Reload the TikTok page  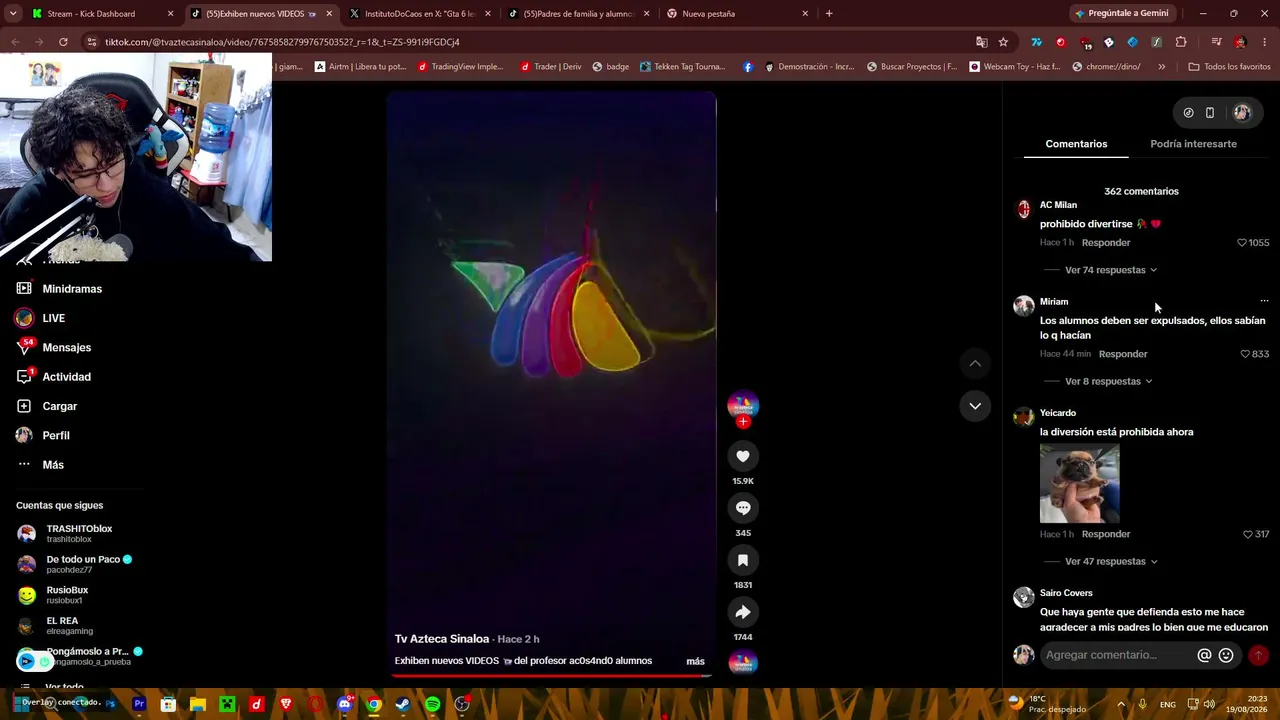[x=63, y=42]
